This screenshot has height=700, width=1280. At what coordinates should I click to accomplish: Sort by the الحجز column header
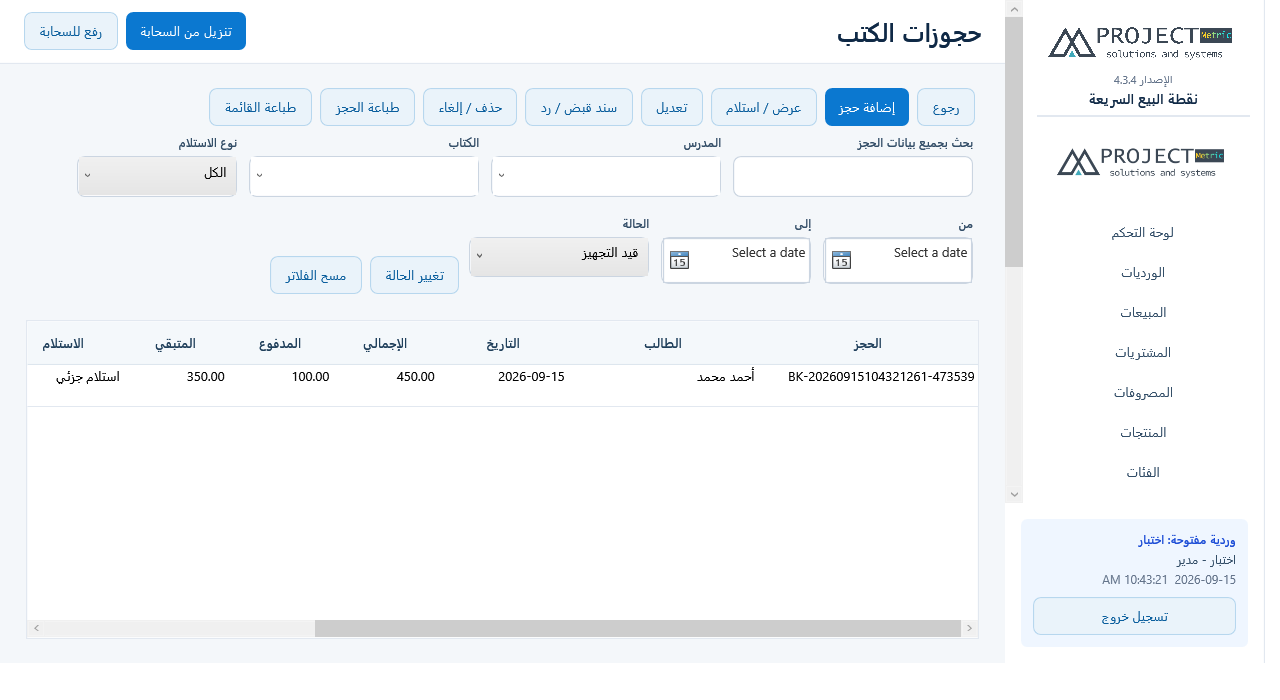point(867,343)
